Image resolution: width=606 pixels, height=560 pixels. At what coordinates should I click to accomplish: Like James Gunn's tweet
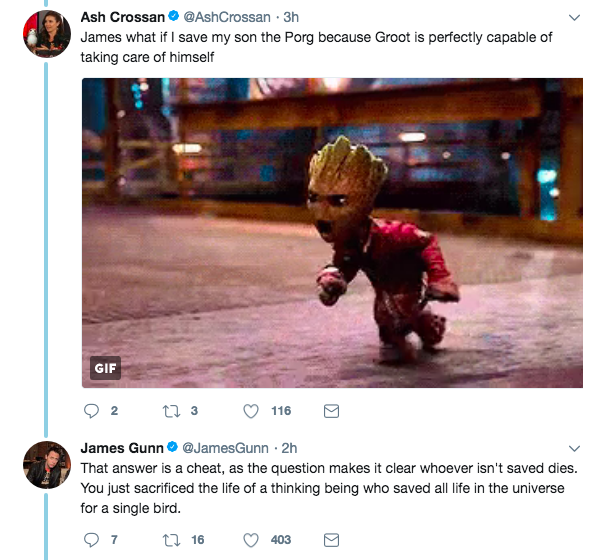tap(253, 539)
